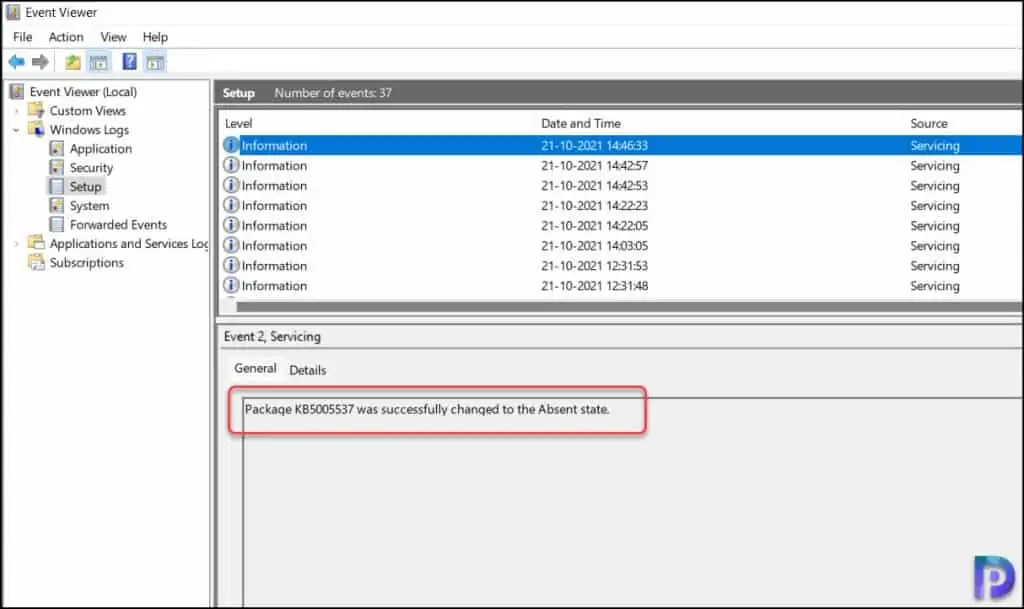Select event timestamp 21-10-2021 14:22:23
The image size is (1024, 609).
click(x=594, y=206)
